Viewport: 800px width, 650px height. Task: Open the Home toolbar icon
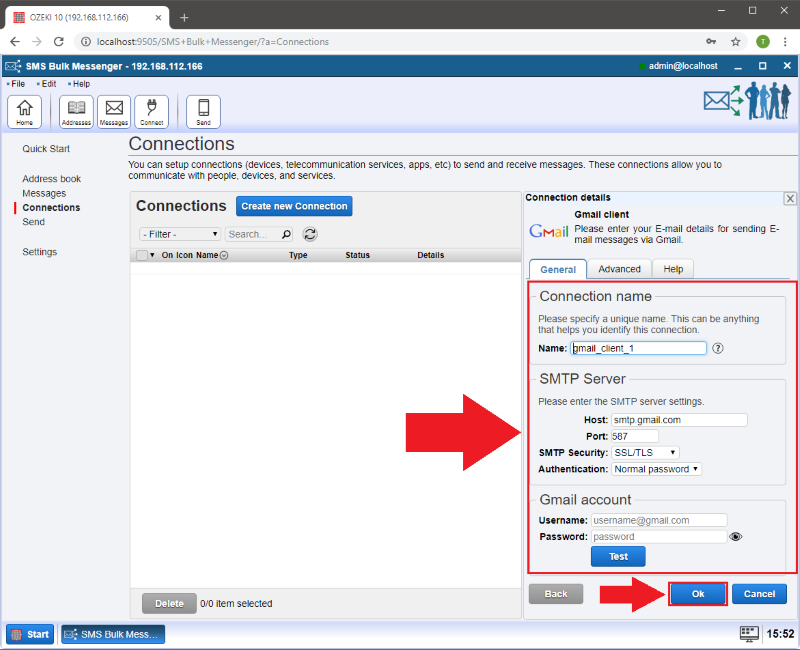(x=24, y=111)
